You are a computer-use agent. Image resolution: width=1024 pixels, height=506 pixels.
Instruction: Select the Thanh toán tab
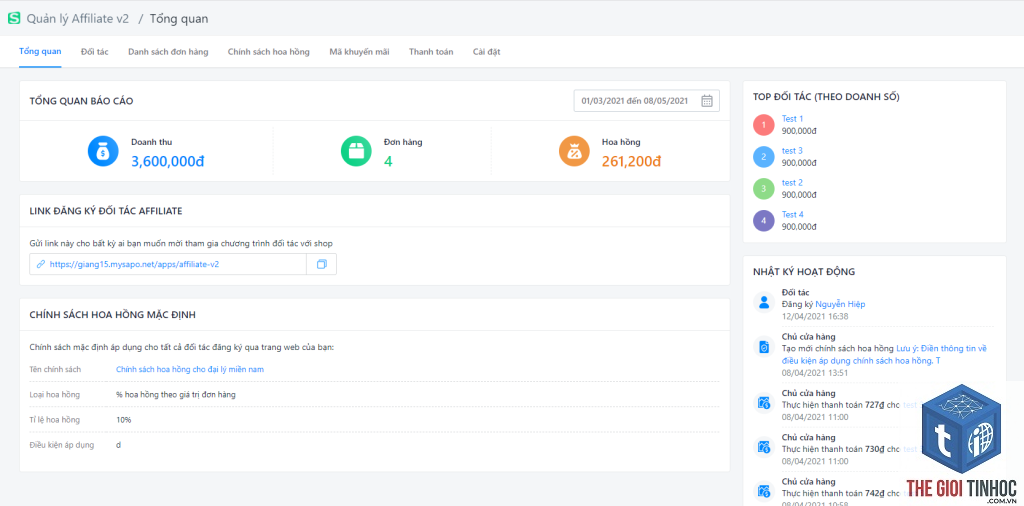pyautogui.click(x=431, y=52)
